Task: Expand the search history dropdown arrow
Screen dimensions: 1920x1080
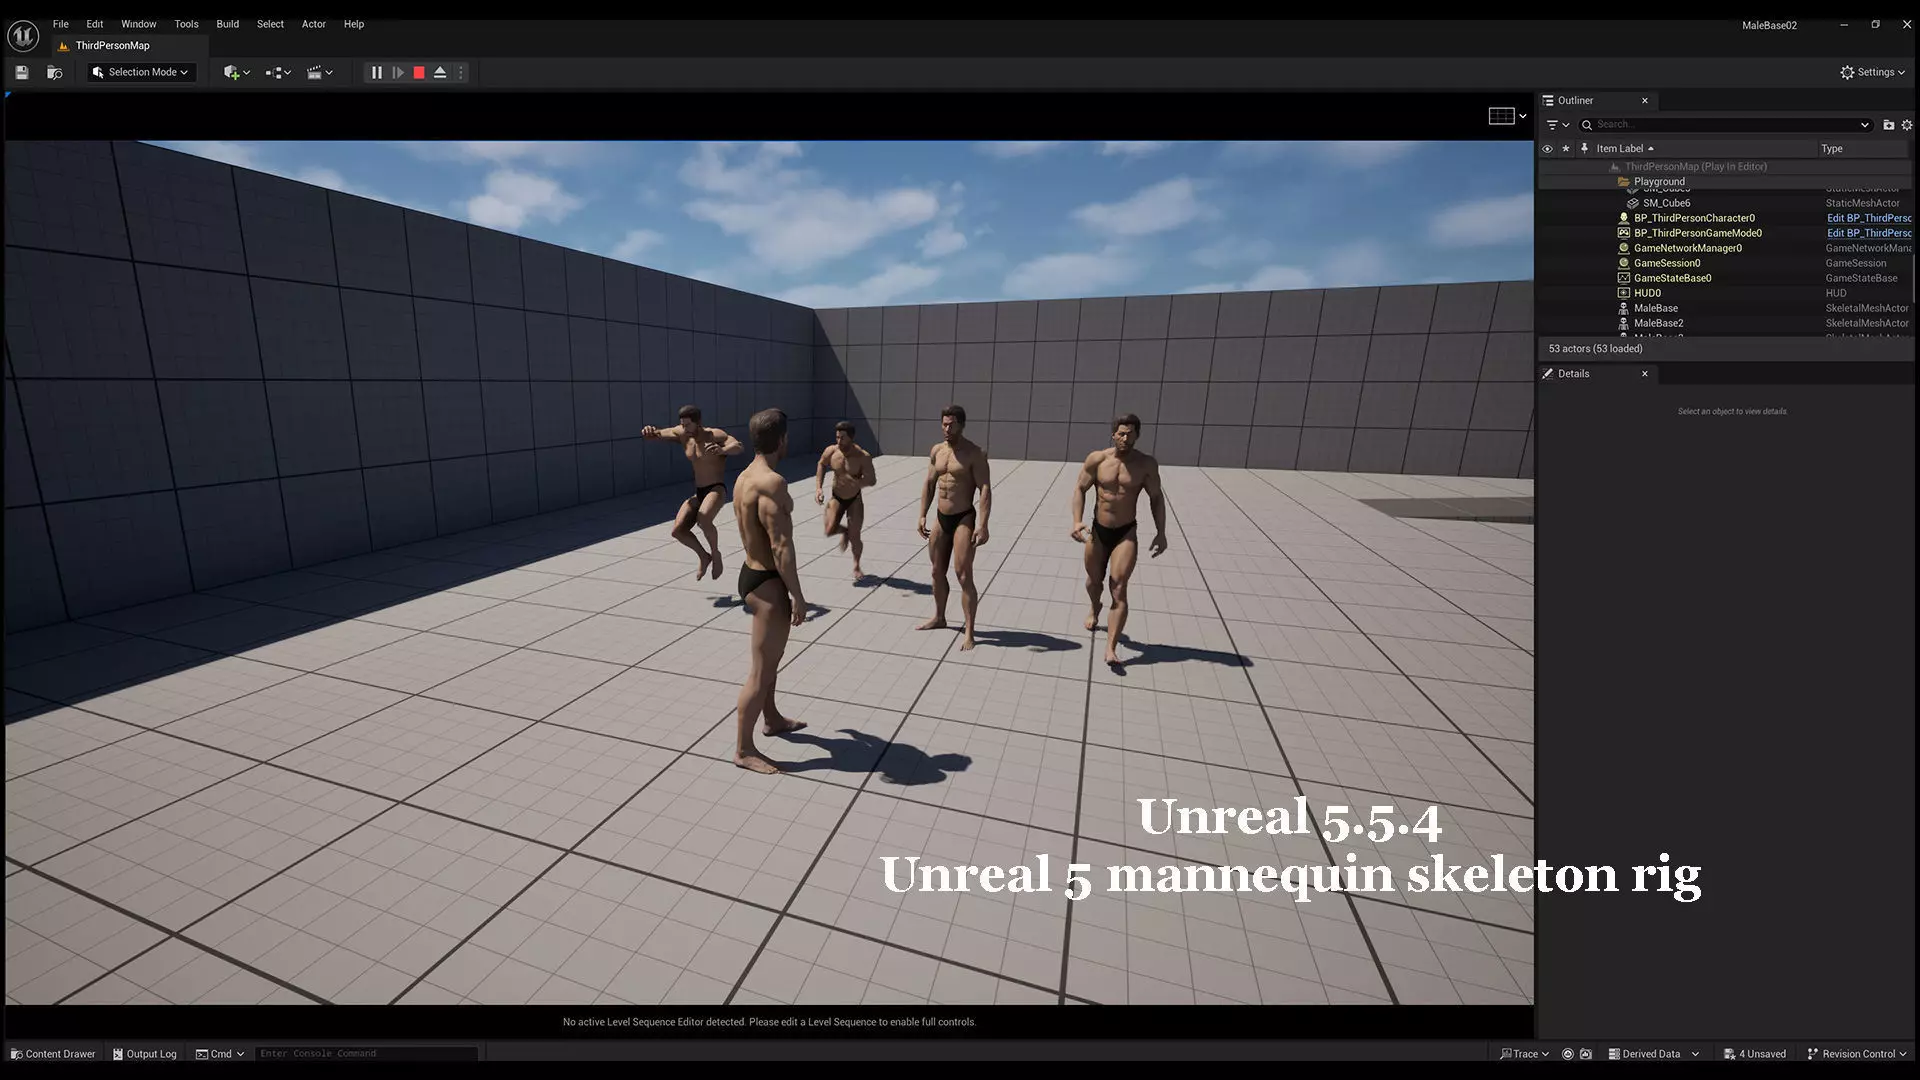Action: [x=1865, y=125]
